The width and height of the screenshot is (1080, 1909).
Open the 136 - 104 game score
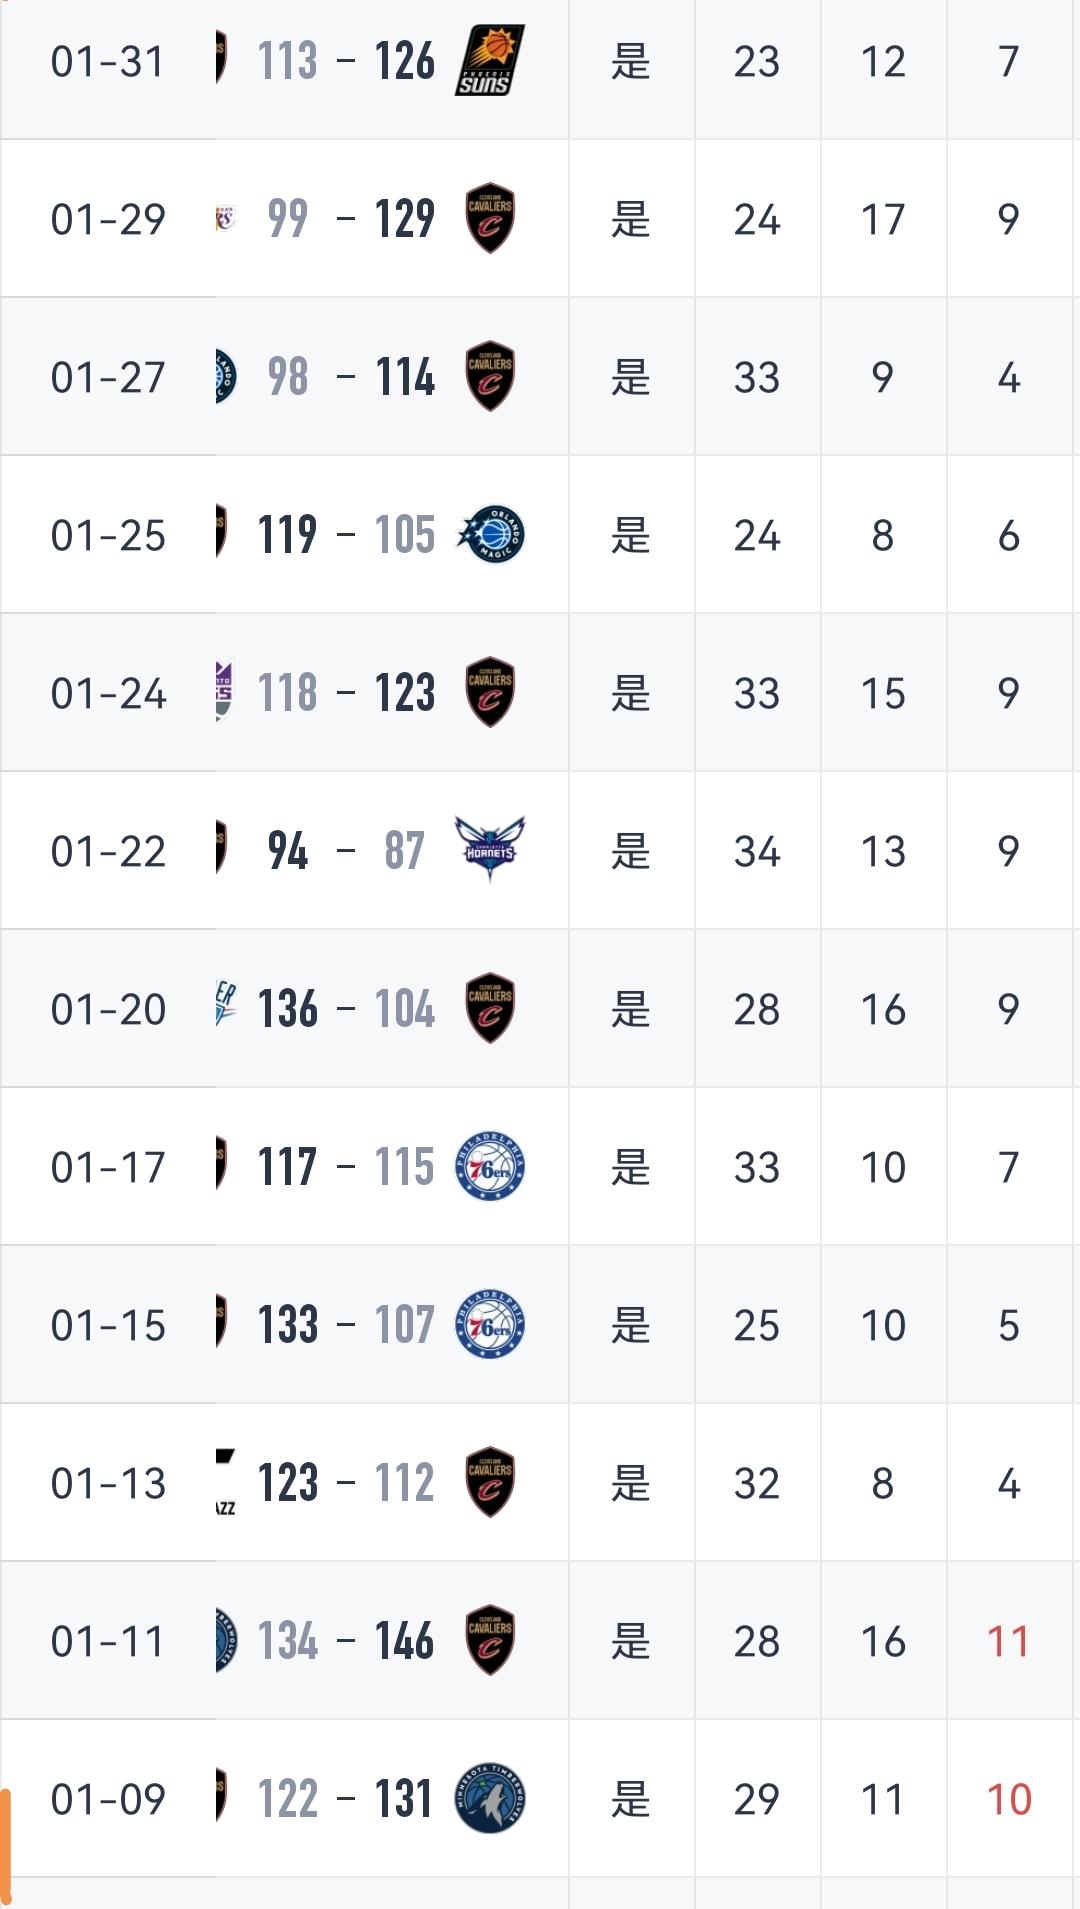pyautogui.click(x=346, y=1009)
